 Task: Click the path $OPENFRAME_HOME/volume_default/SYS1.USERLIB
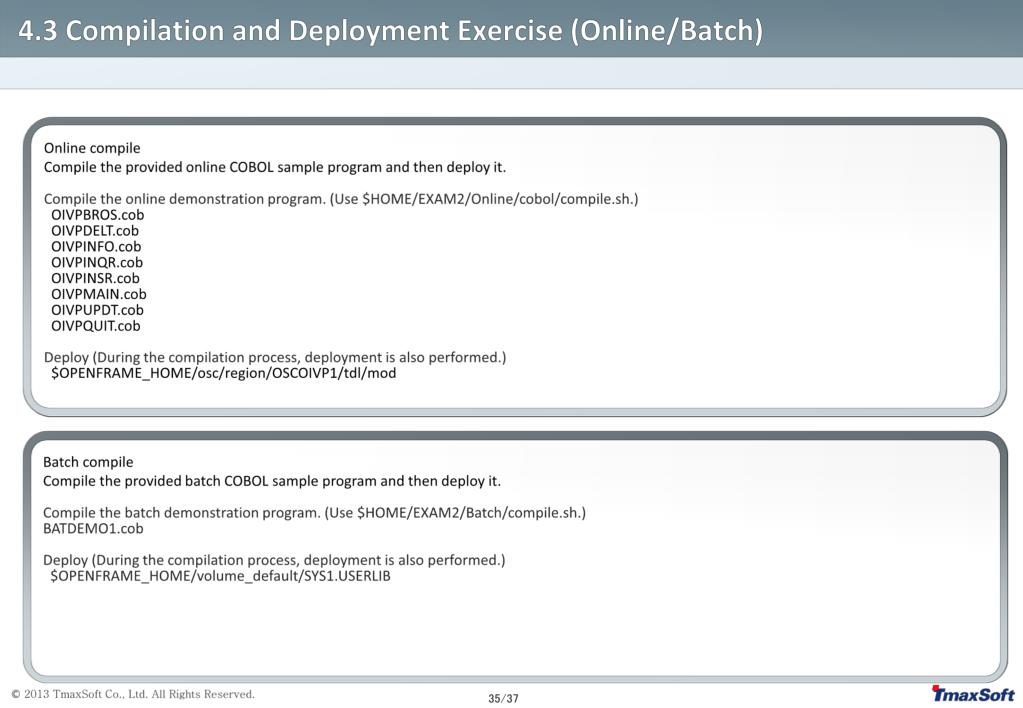click(x=221, y=576)
